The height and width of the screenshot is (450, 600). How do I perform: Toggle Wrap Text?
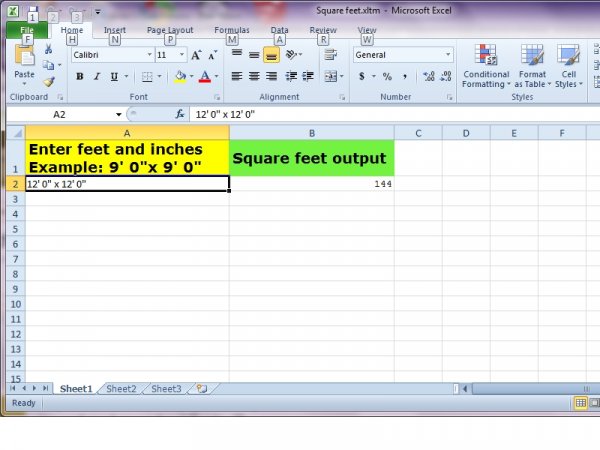click(331, 55)
